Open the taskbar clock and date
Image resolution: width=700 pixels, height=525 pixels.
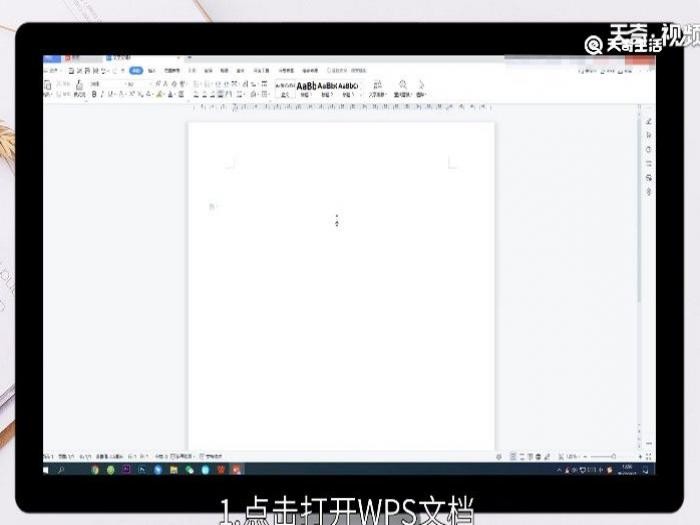click(627, 470)
